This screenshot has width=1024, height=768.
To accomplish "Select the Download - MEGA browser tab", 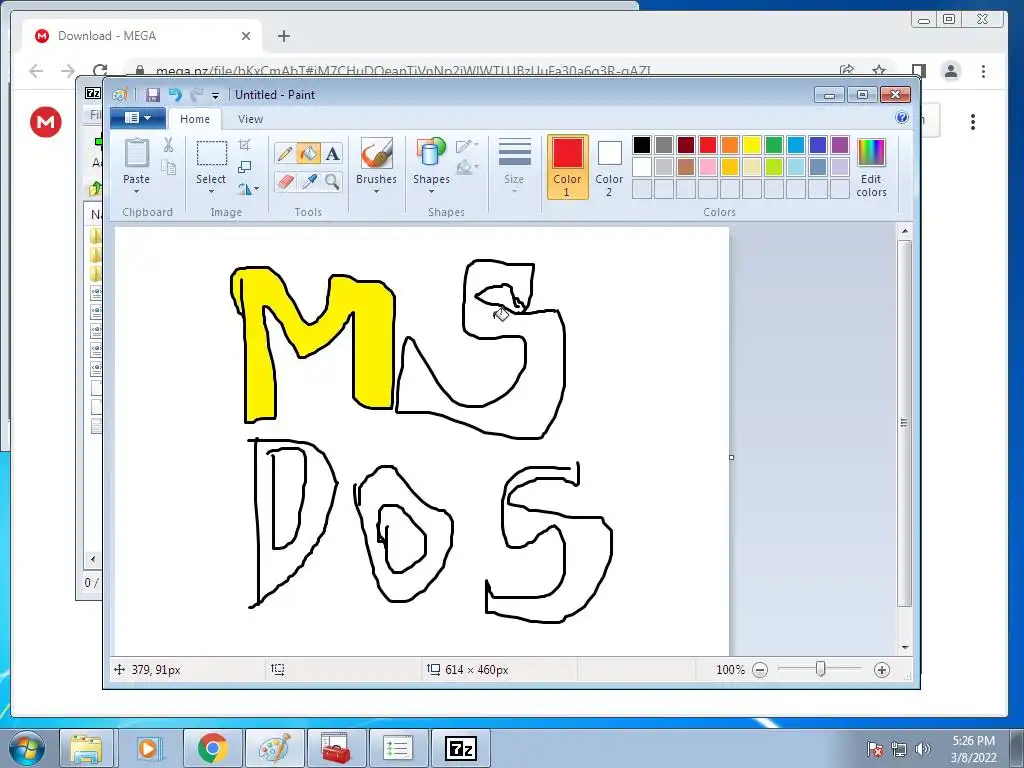I will (142, 36).
